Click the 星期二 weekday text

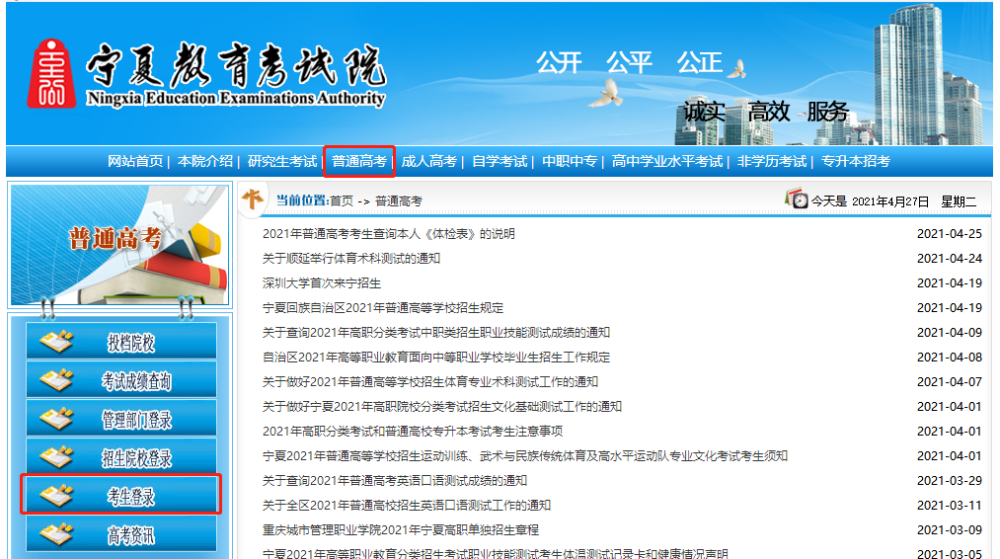tap(959, 201)
